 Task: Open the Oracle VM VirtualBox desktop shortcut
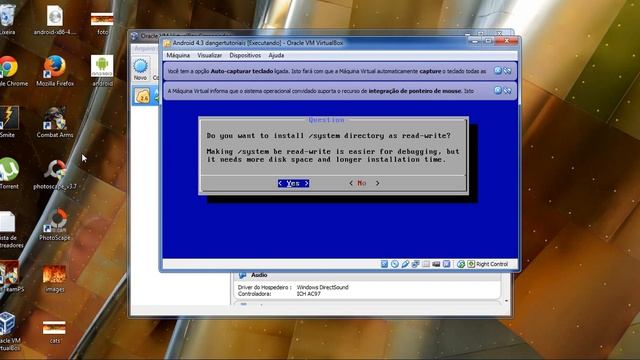point(9,331)
